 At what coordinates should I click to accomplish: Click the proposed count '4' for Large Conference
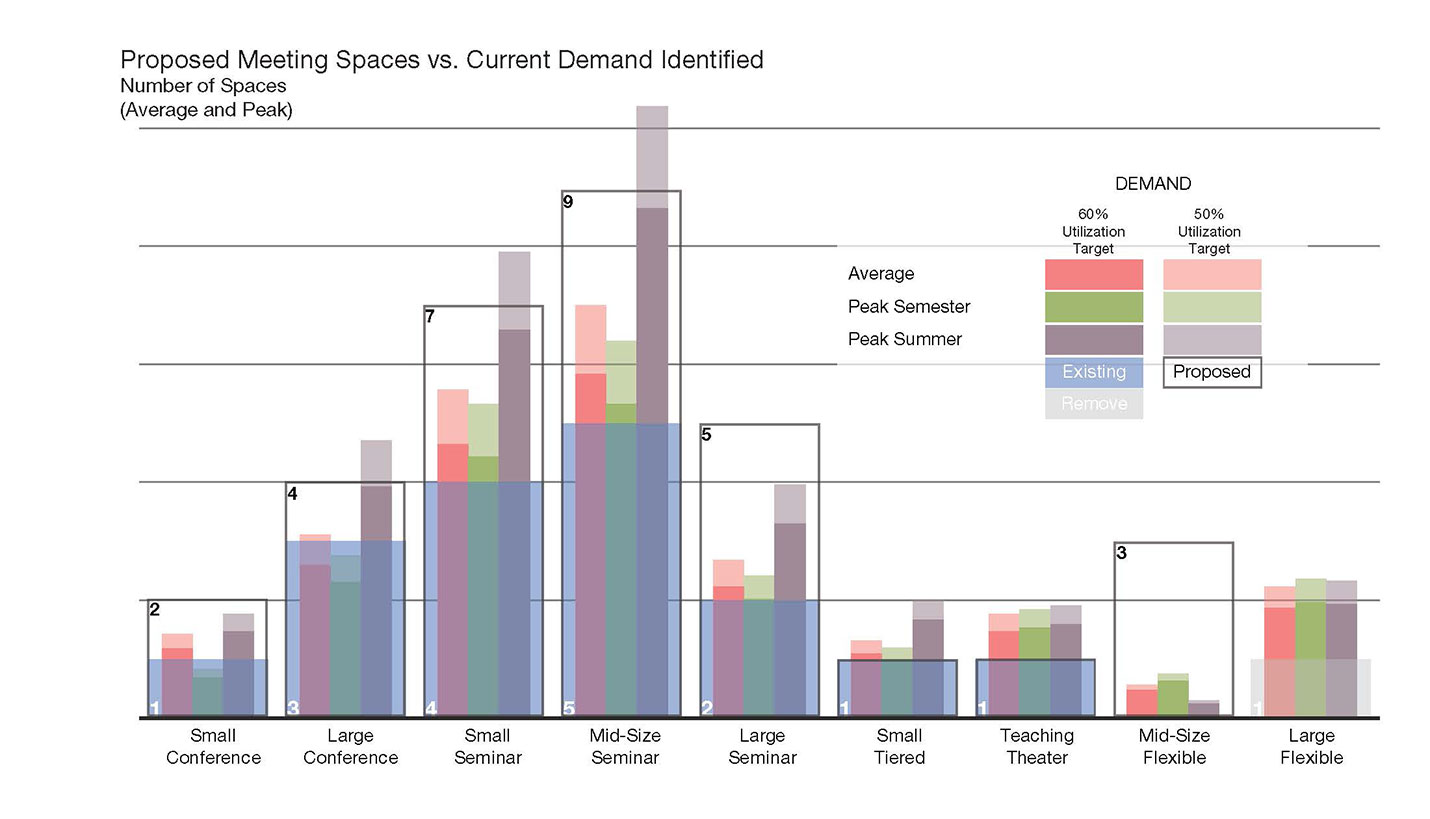coord(293,494)
